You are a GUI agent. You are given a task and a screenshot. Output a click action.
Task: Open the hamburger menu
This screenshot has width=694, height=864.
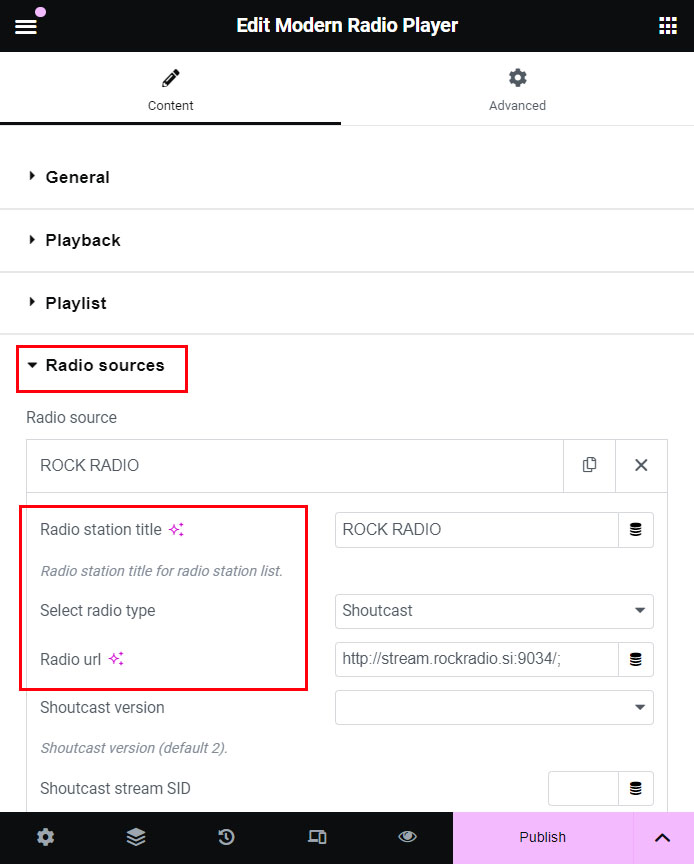coord(26,26)
